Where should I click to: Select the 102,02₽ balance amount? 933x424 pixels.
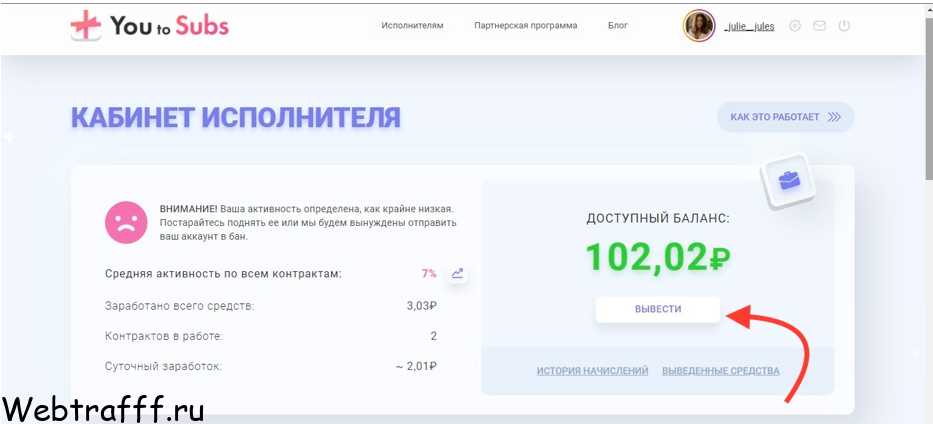[658, 258]
